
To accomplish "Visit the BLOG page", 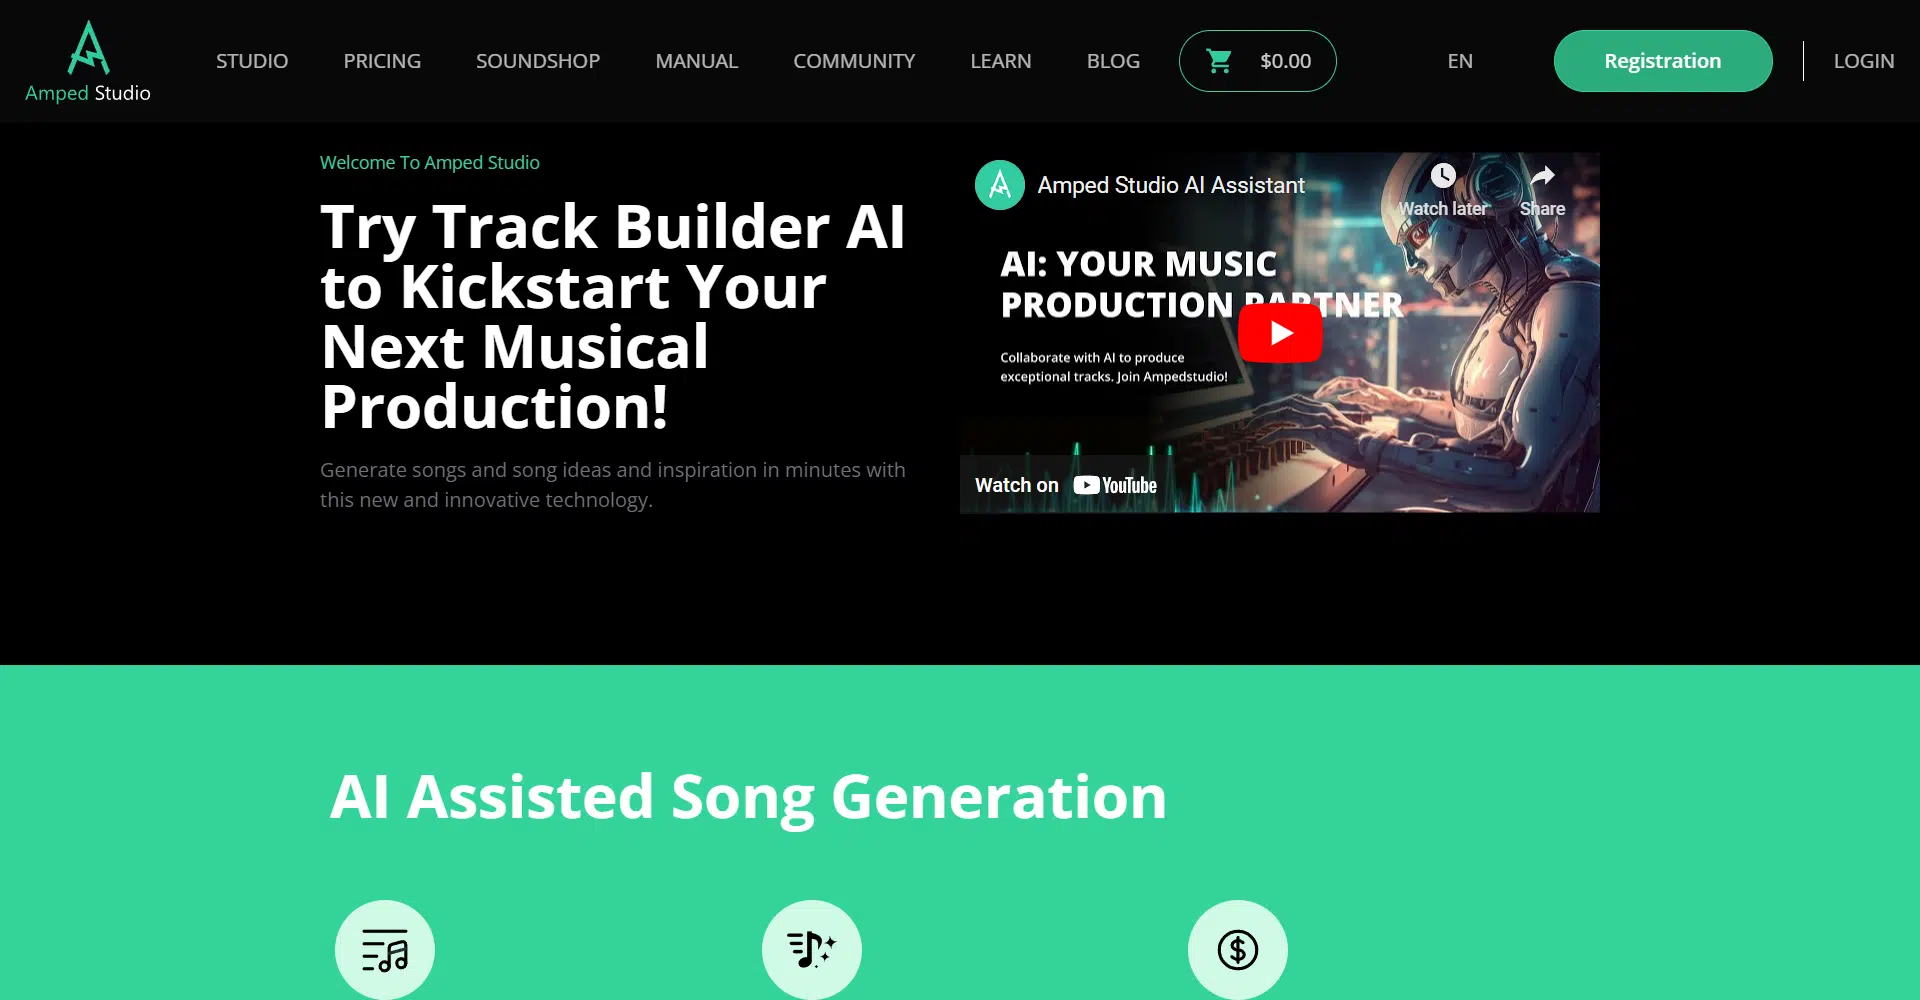I will 1113,61.
